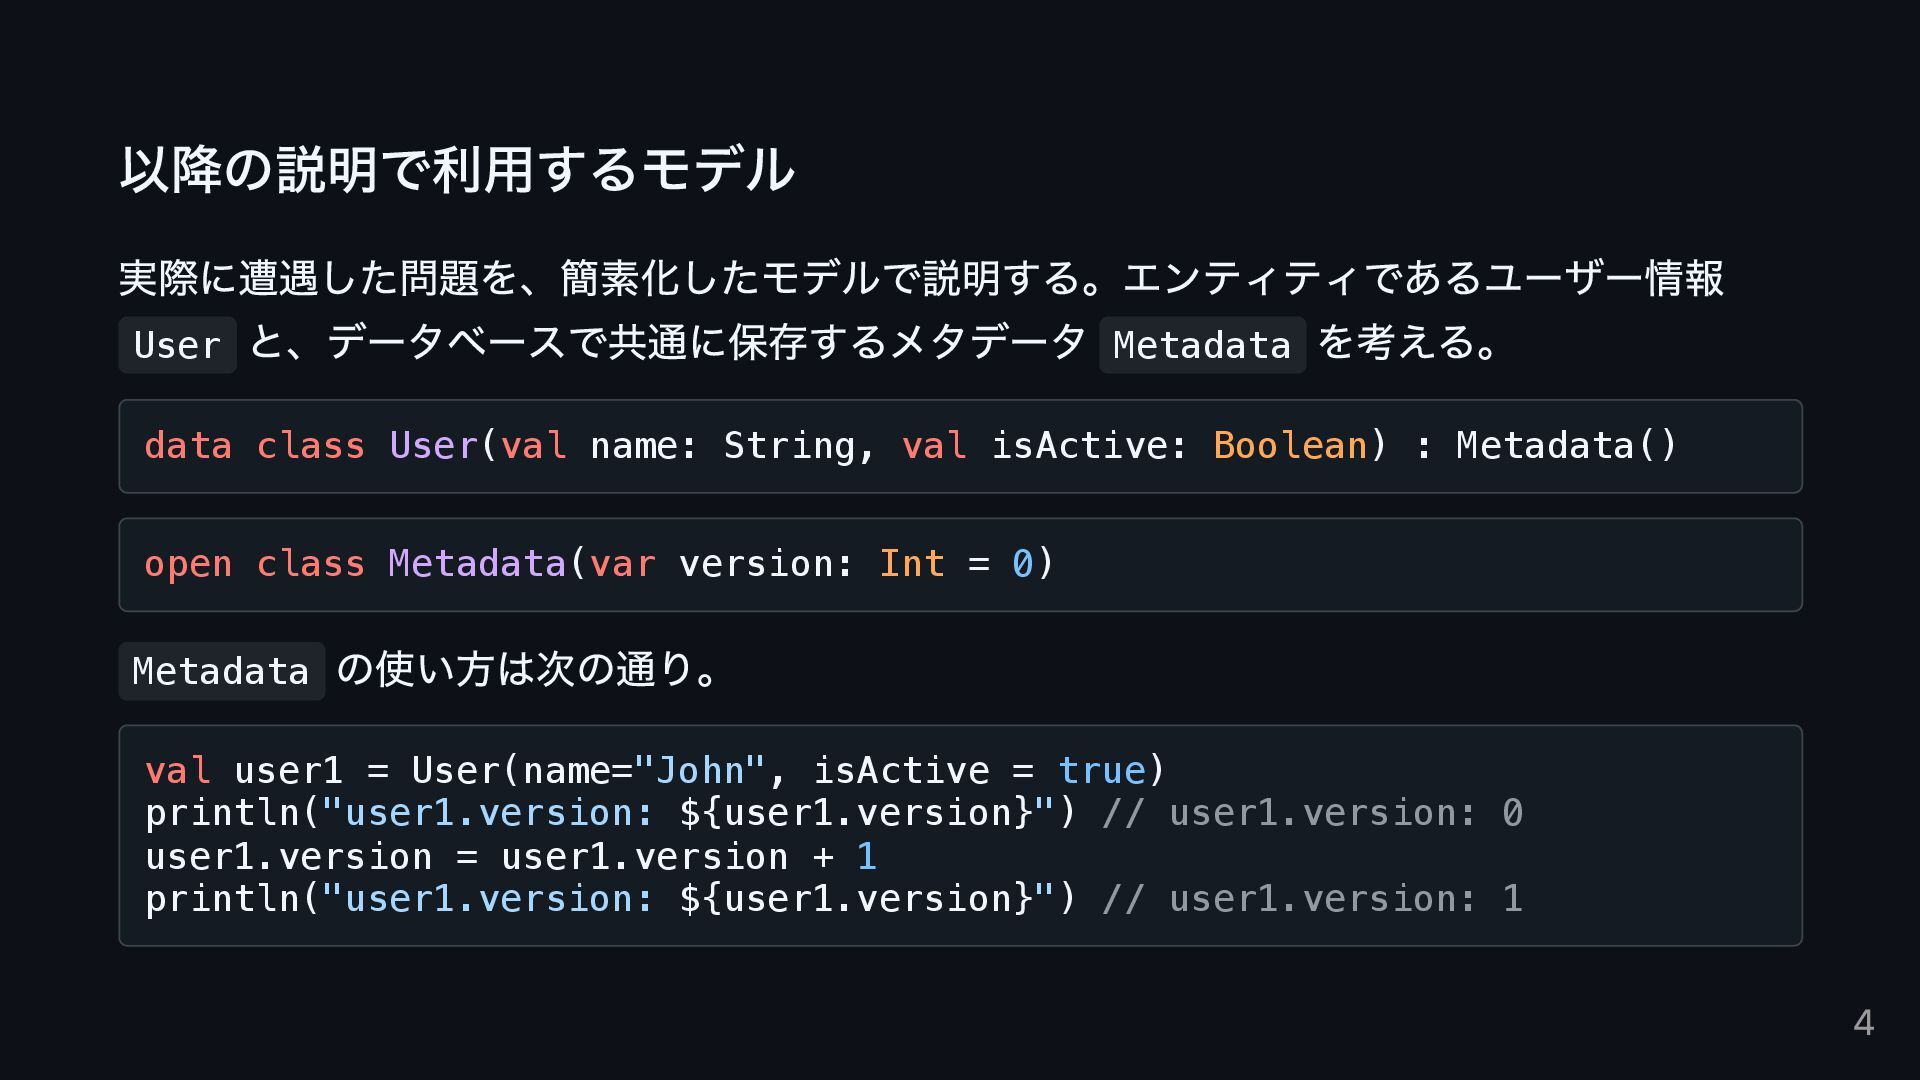Click the true literal in the usage code
Screen dimensions: 1920x1080
pos(1101,771)
